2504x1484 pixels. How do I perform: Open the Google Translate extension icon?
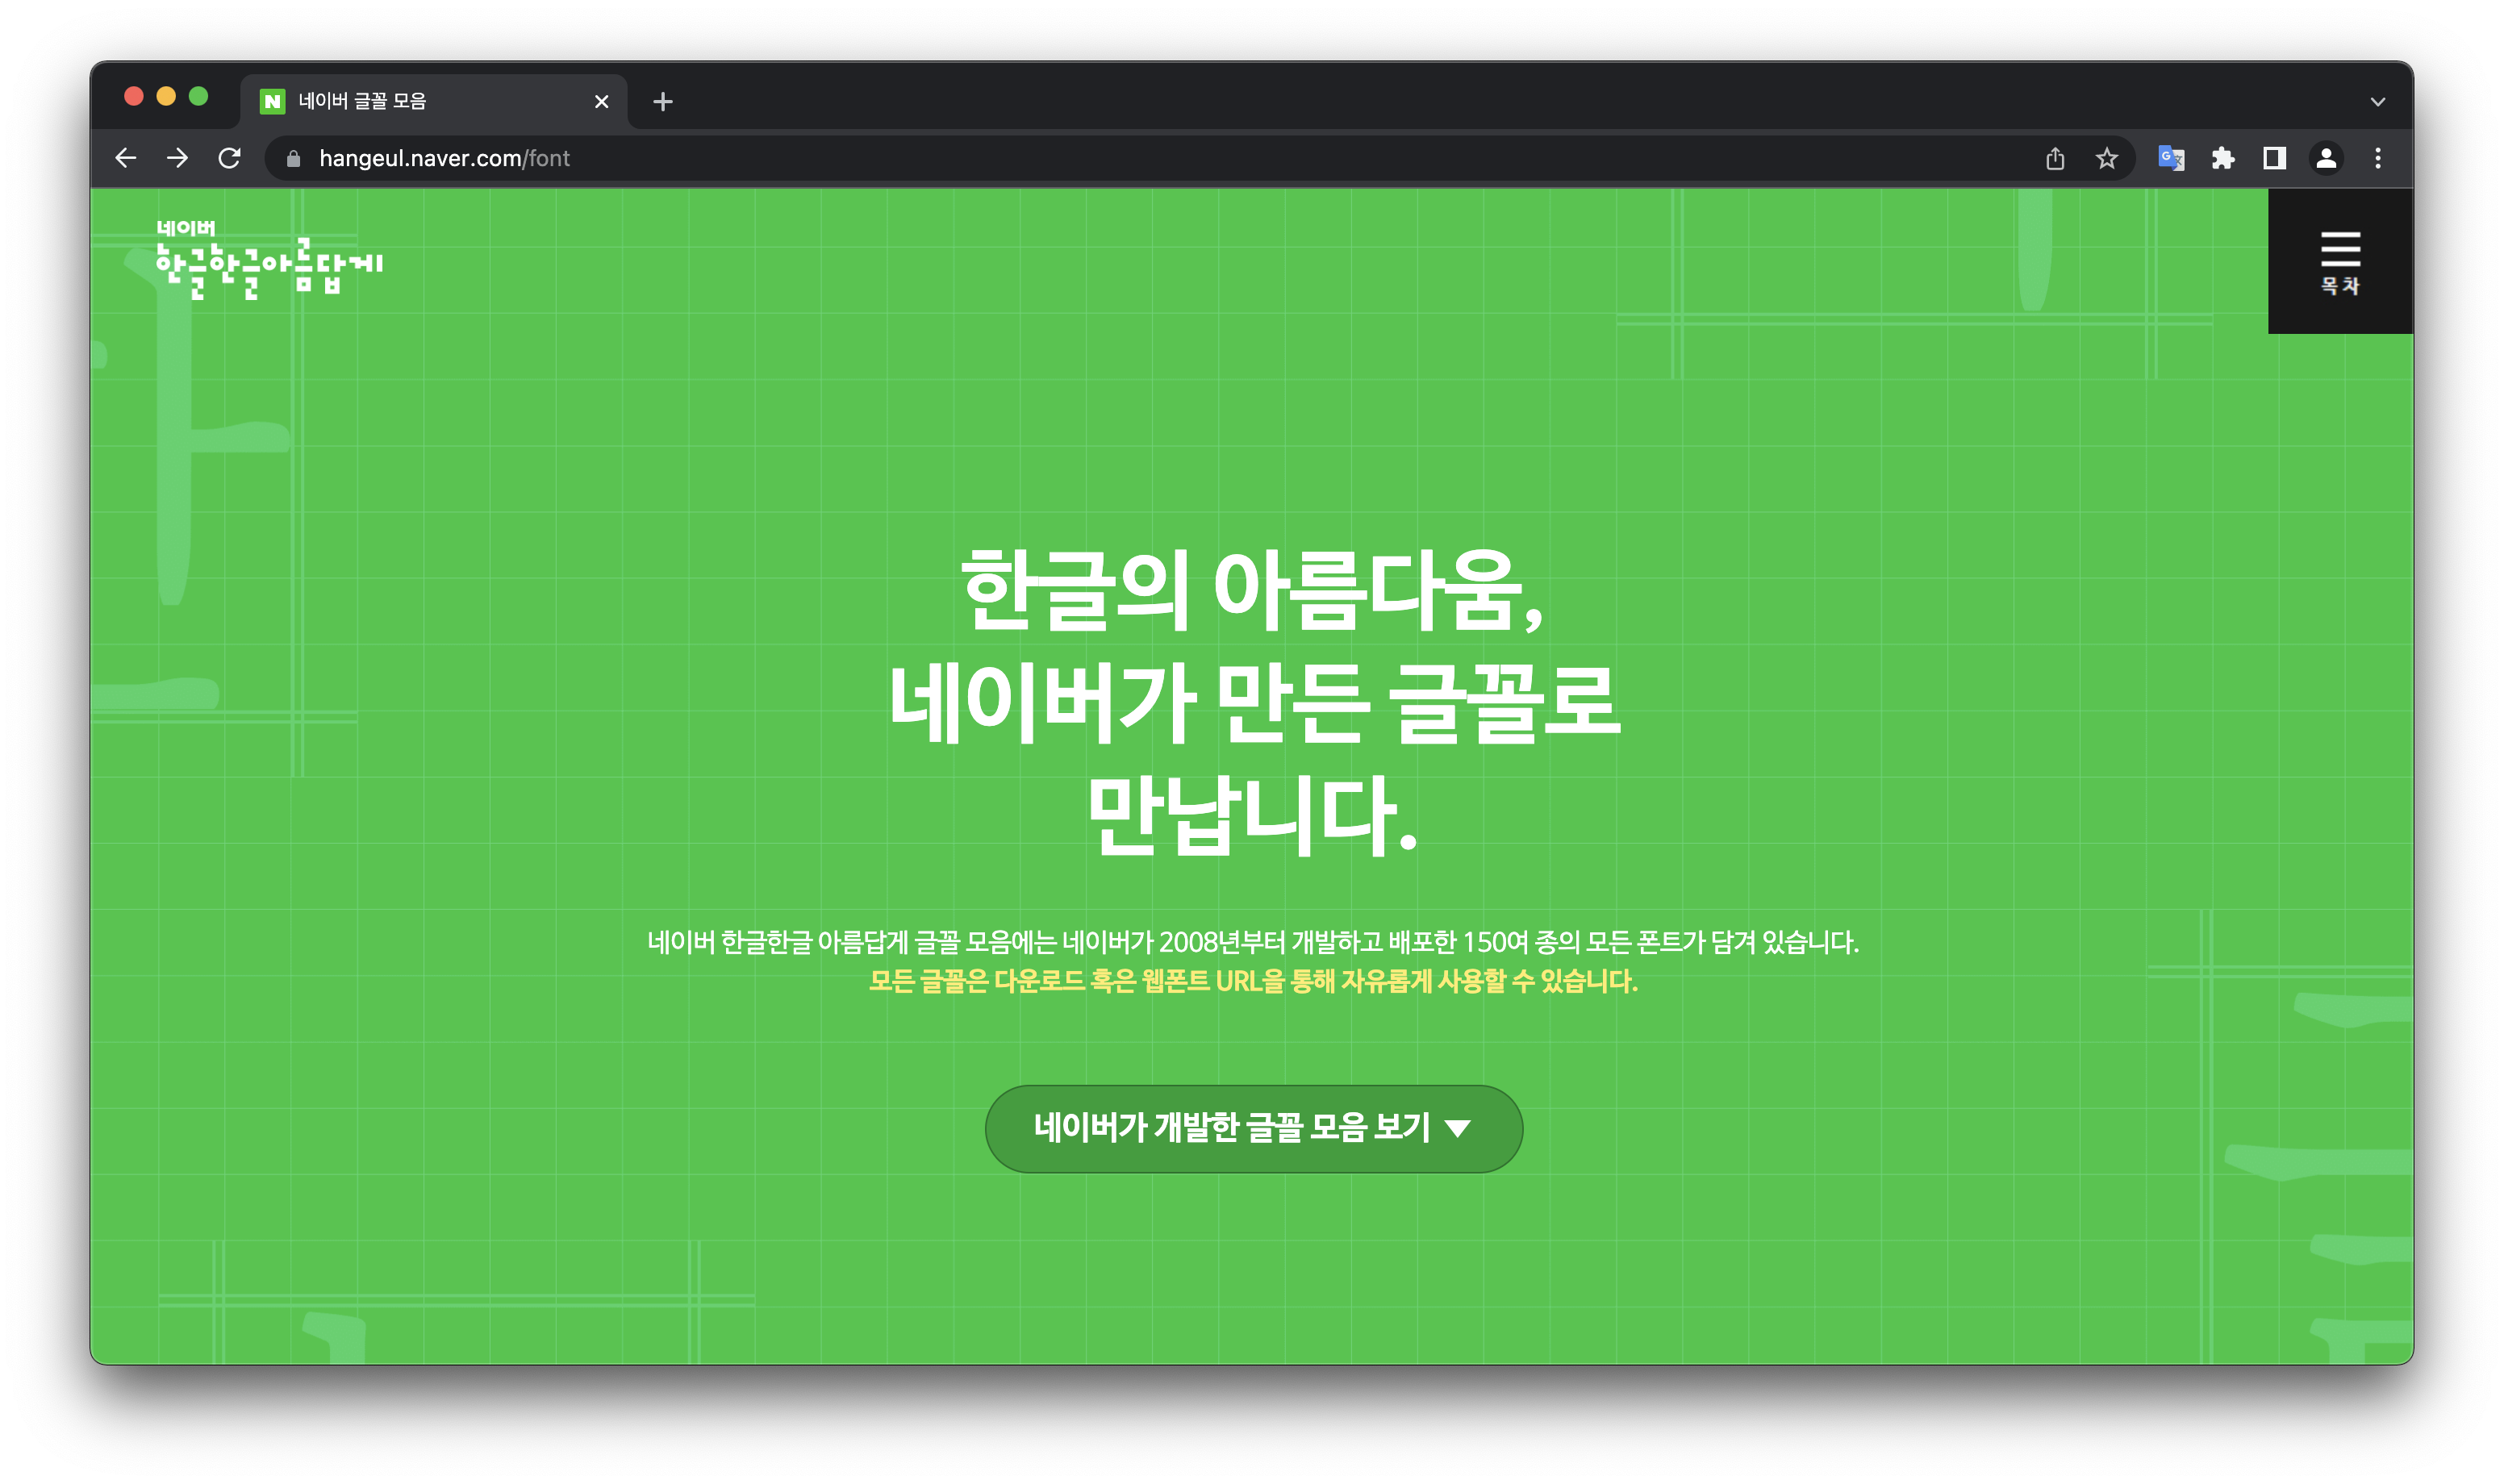(x=2171, y=158)
